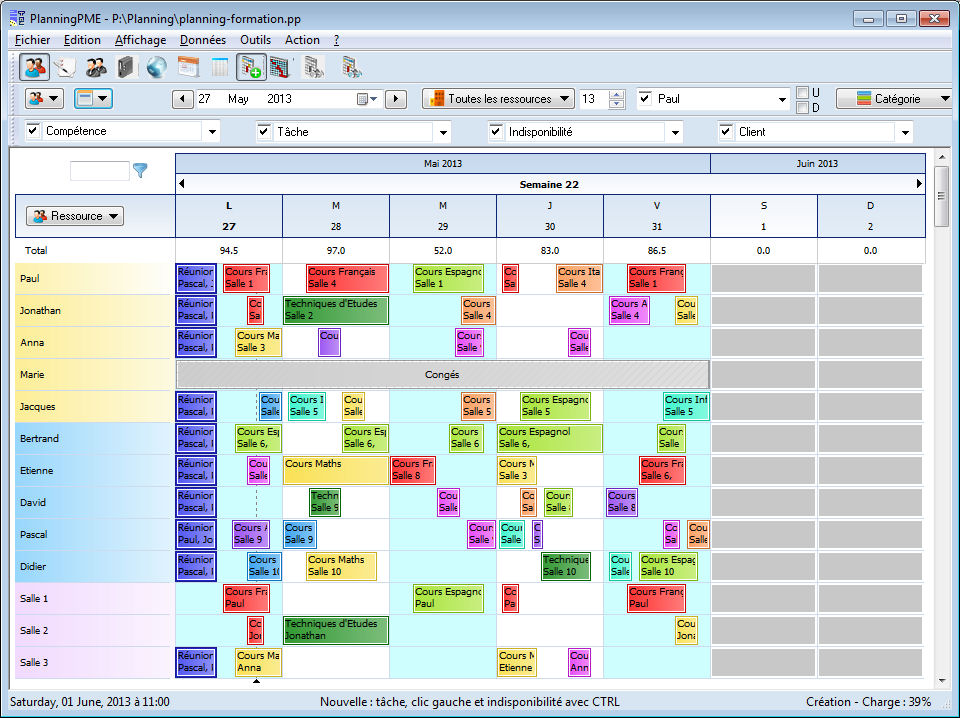
Task: Open the Affichage menu
Action: click(x=140, y=40)
